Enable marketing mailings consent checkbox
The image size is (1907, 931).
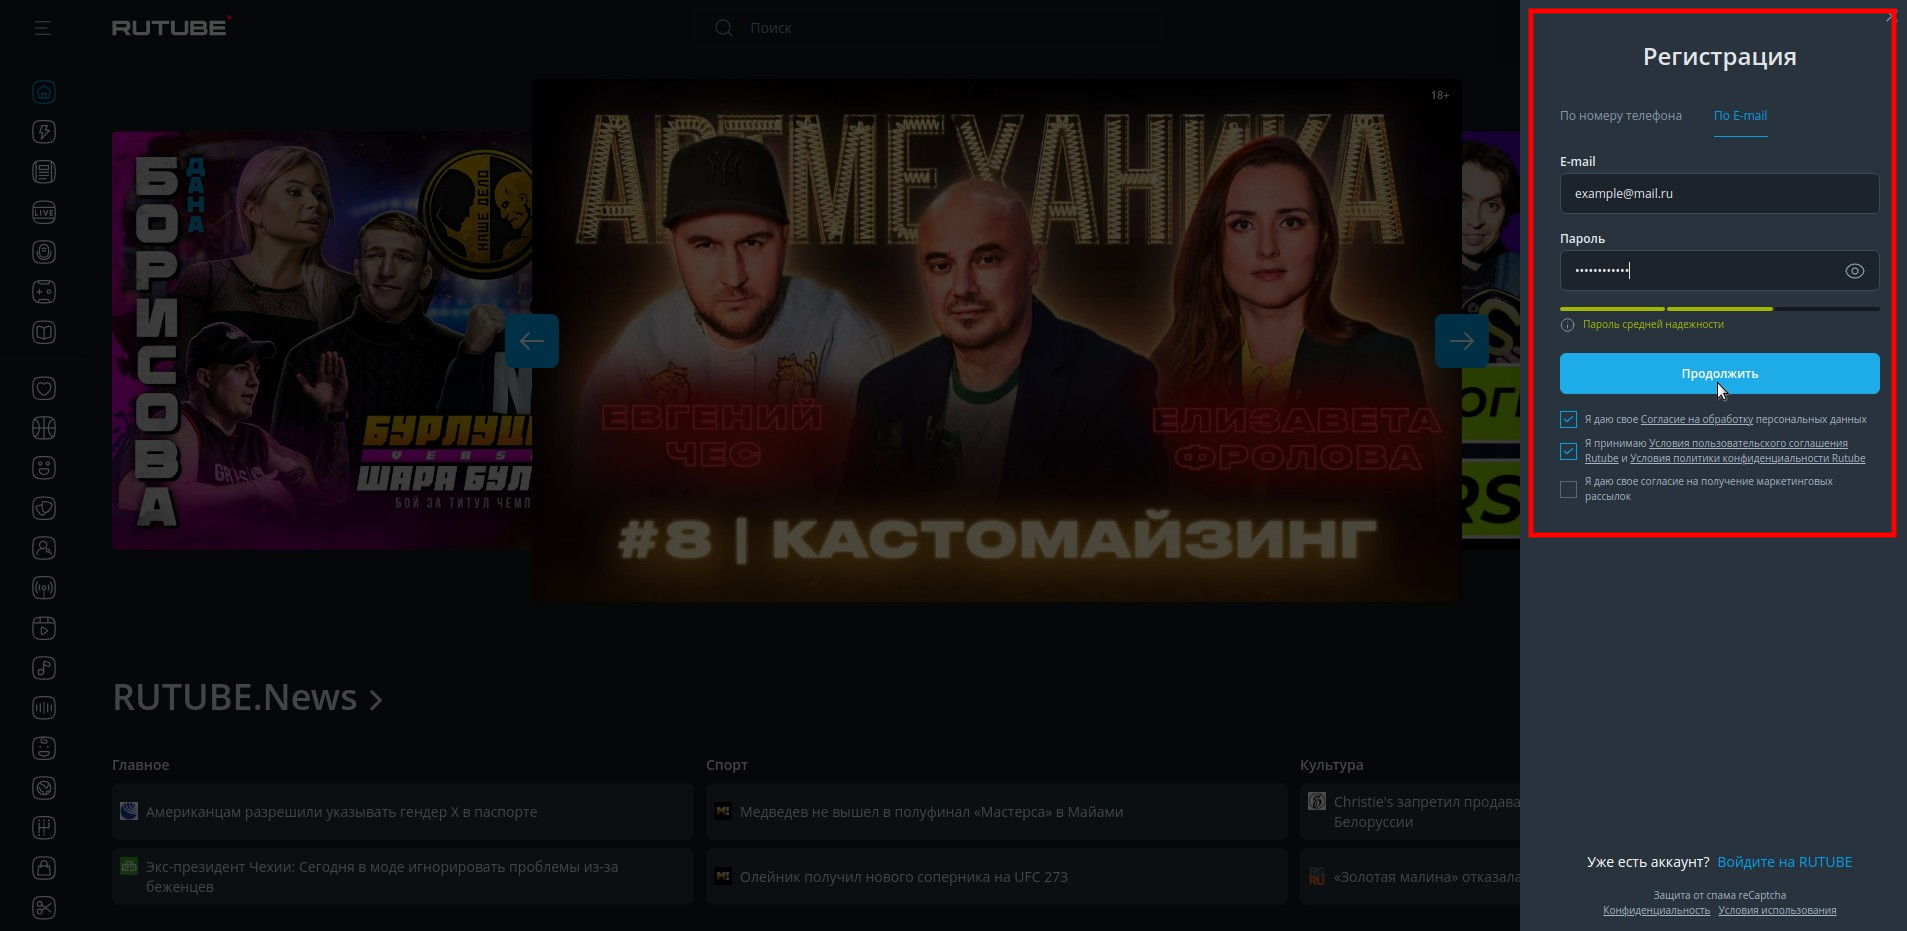(1568, 489)
